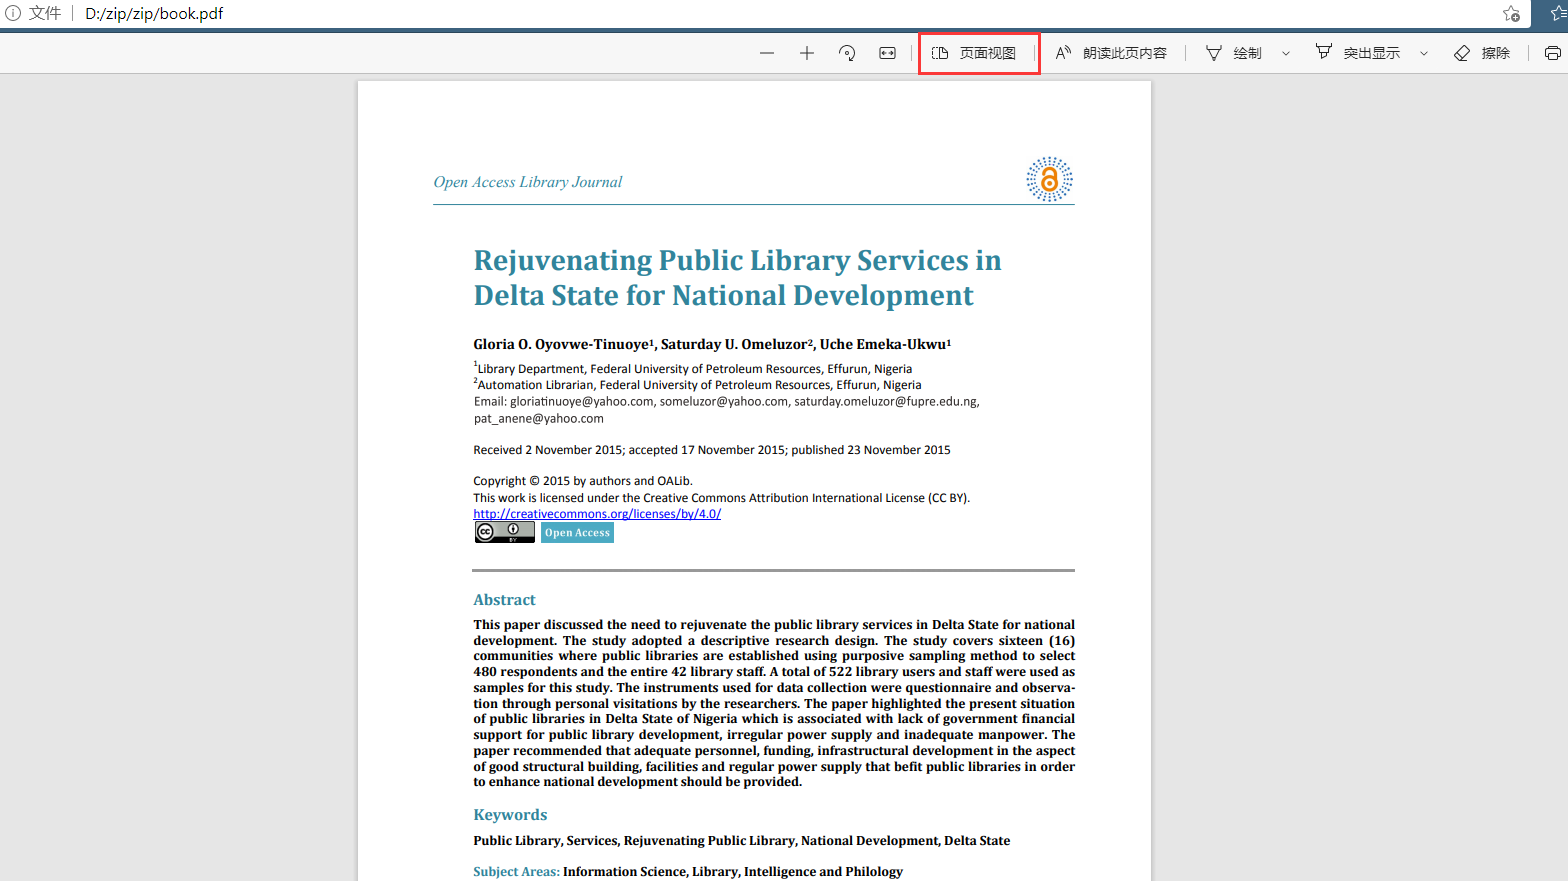The width and height of the screenshot is (1568, 881).
Task: Open the Page view (页面视图) option
Action: (975, 53)
